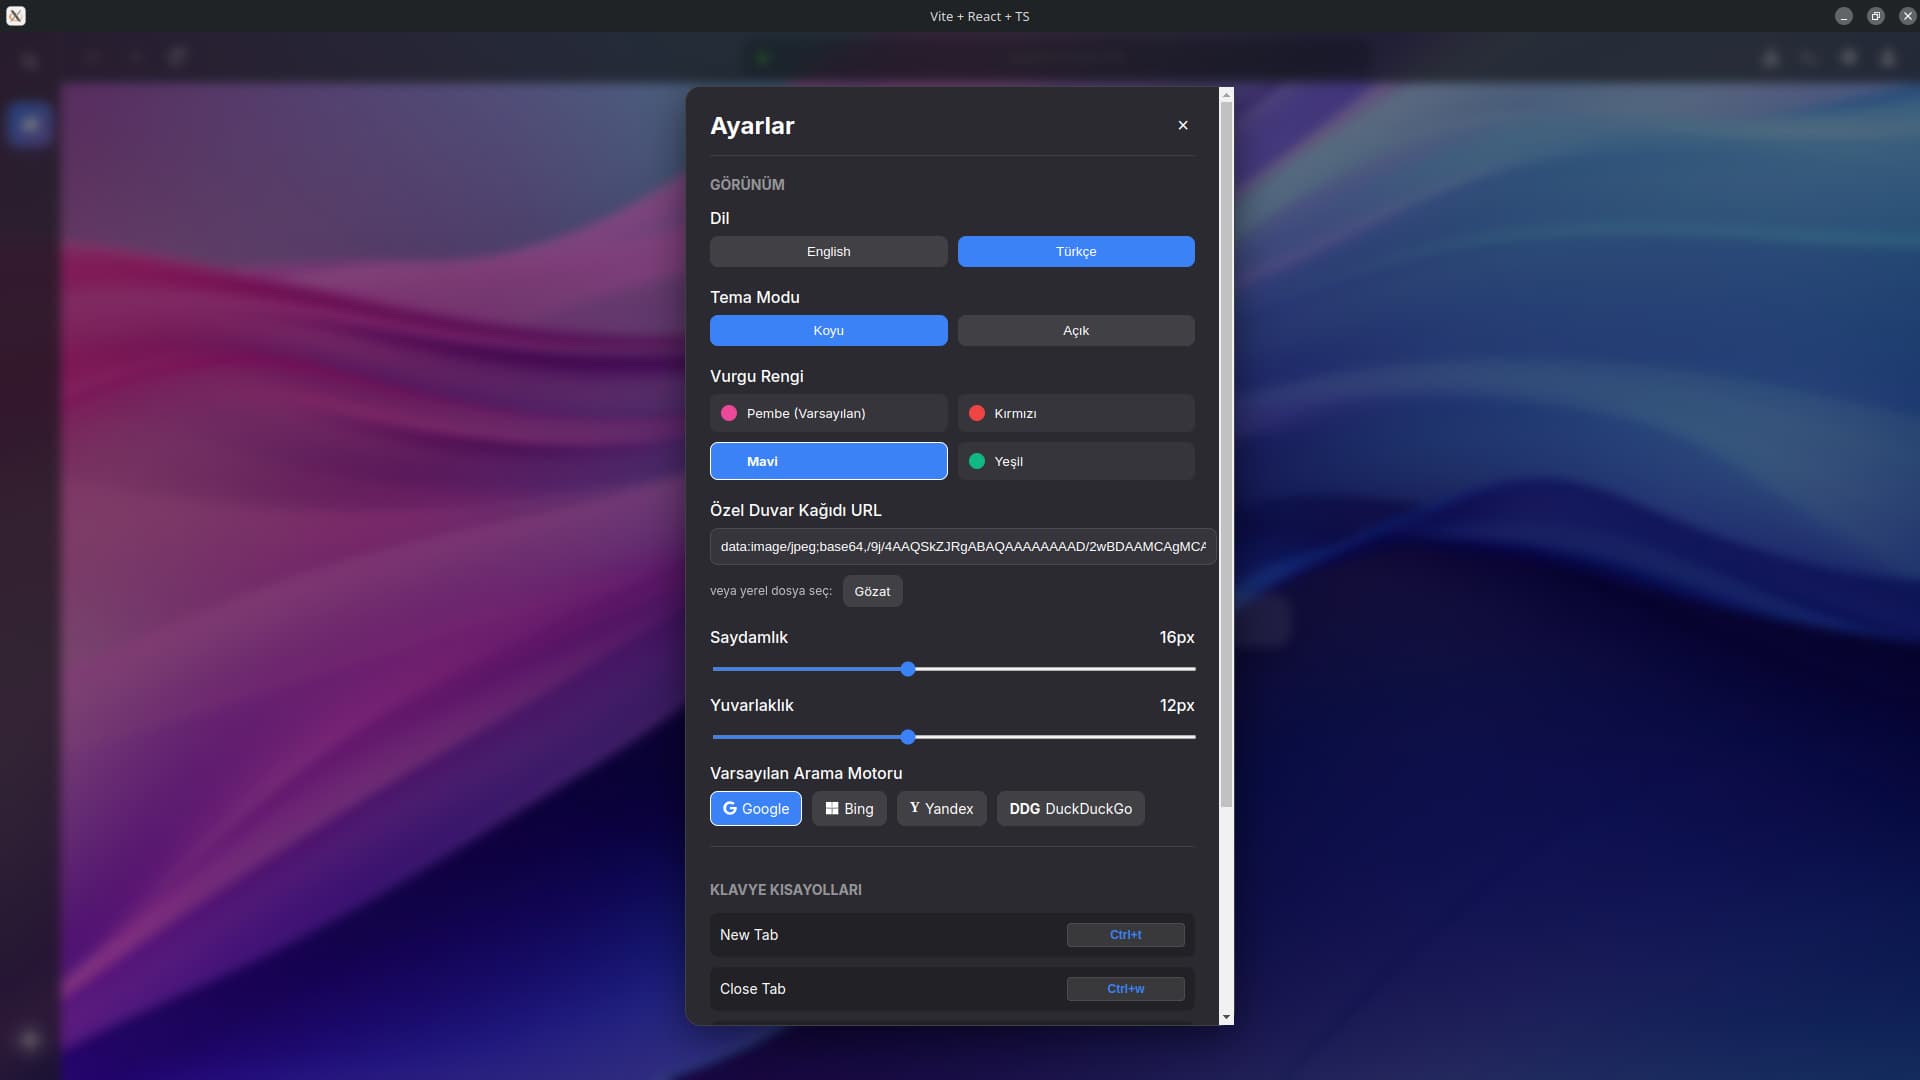Switch search engine to DuckDuckGo

tap(1070, 808)
